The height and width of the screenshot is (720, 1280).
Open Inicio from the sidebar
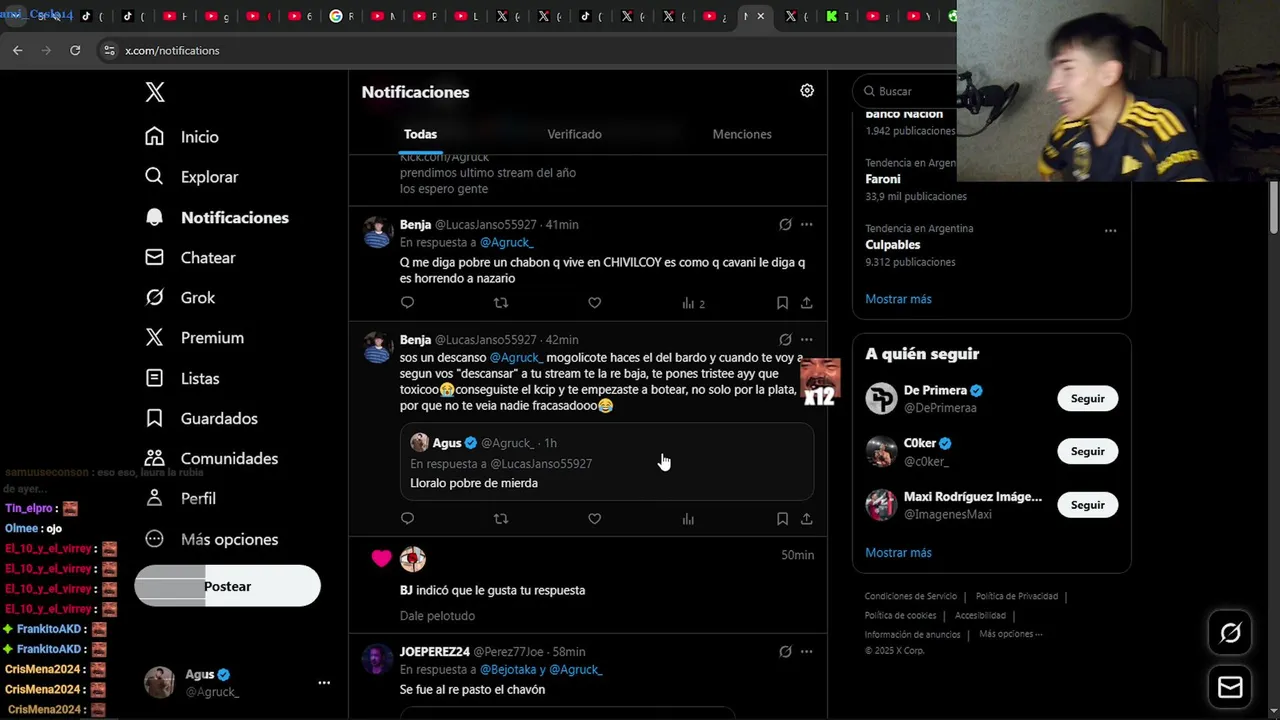tap(182, 137)
